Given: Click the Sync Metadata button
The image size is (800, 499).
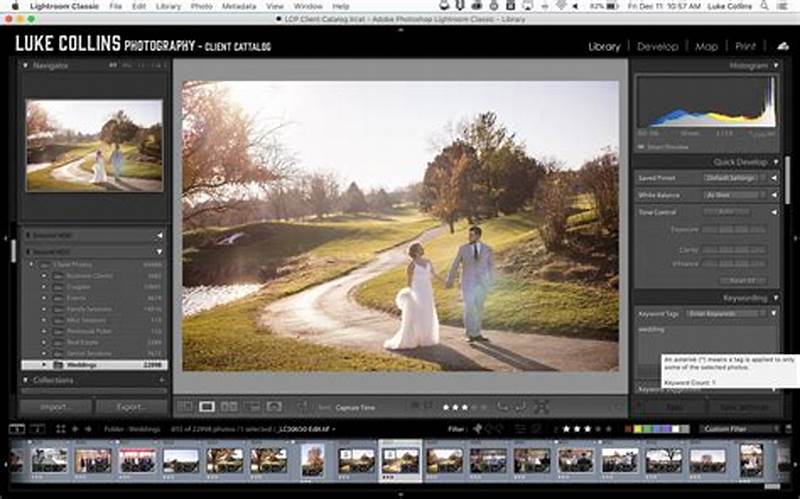Looking at the screenshot, I should click(x=672, y=407).
